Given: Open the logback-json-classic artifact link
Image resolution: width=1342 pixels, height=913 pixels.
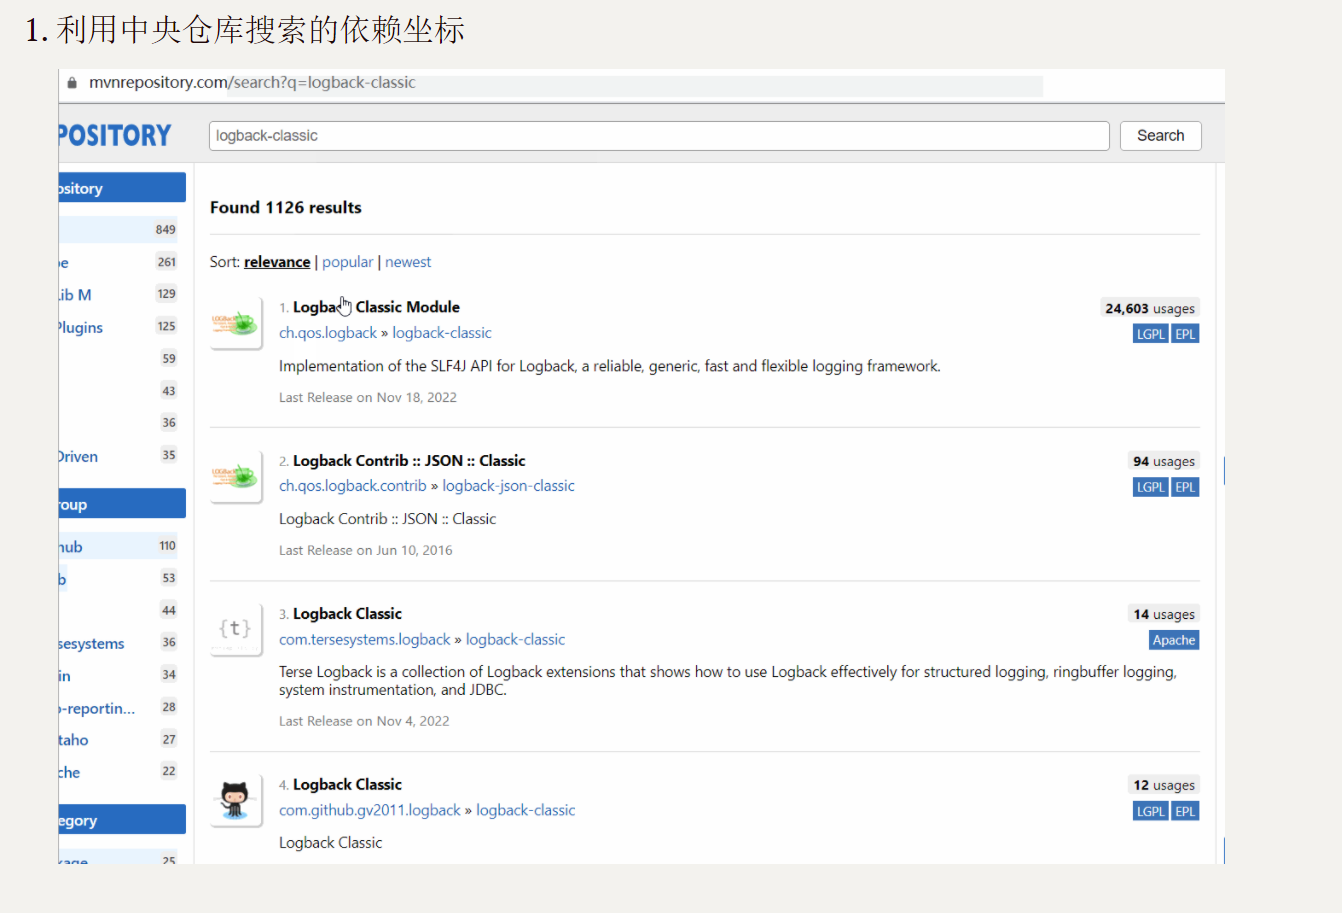Looking at the screenshot, I should [508, 486].
